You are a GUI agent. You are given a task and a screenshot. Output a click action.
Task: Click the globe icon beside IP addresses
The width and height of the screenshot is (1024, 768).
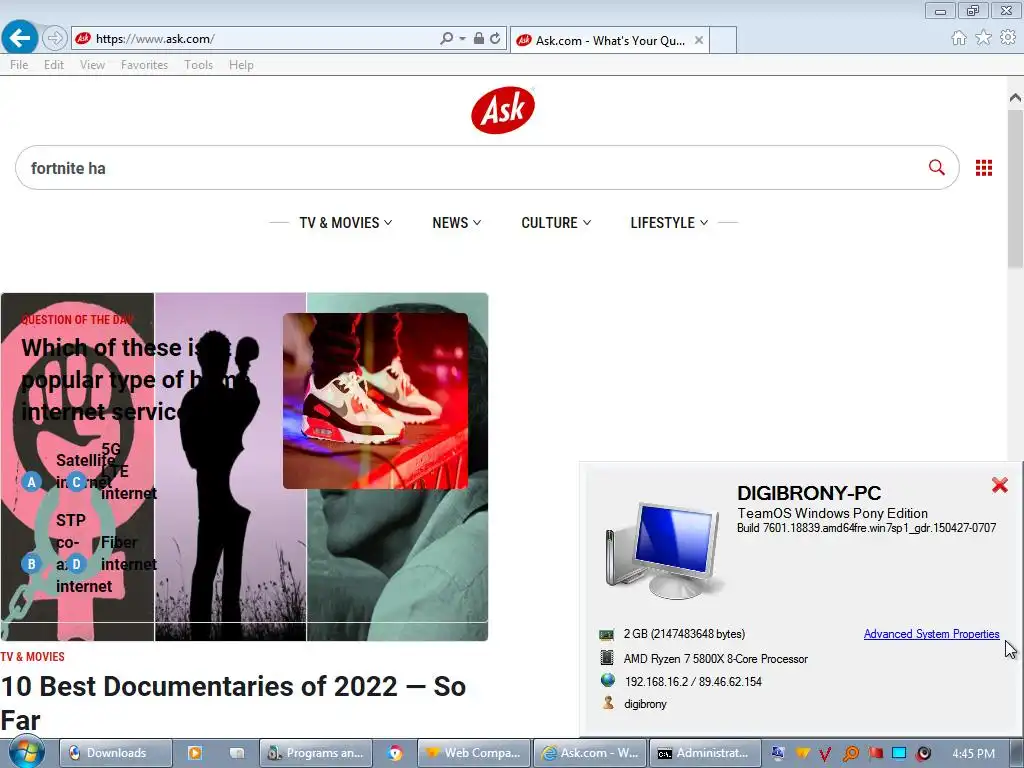607,680
